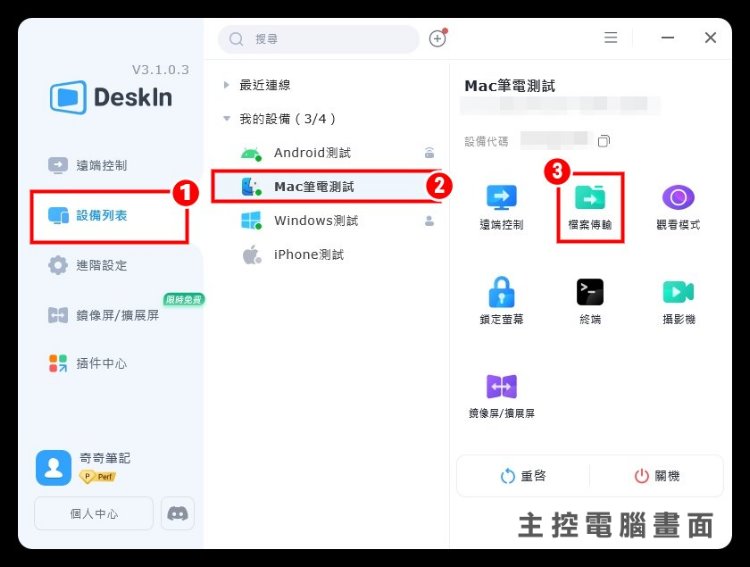Close the DeskIn window
Screen dimensions: 750x567
point(710,37)
